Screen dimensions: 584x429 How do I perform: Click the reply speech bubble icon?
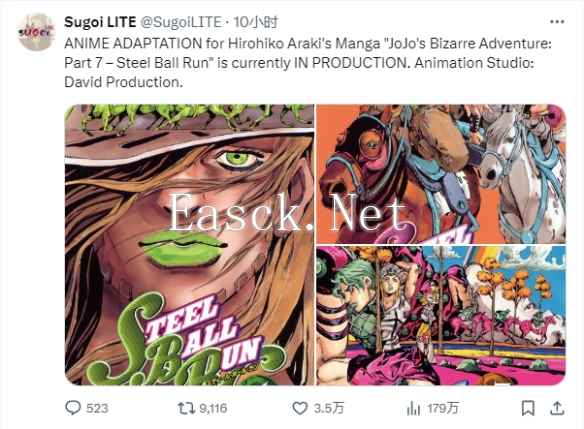pyautogui.click(x=73, y=408)
